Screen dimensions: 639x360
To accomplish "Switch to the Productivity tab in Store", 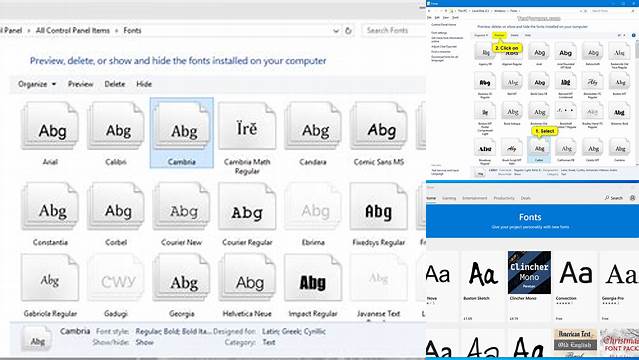I will pos(504,198).
